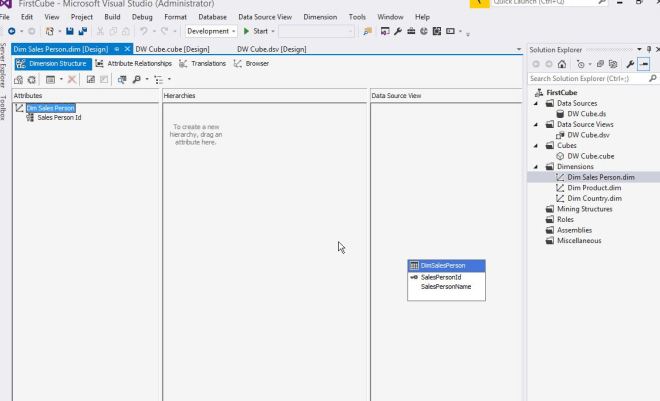The image size is (660, 401).
Task: Click the DimSalesPerson table header icon
Action: click(414, 265)
